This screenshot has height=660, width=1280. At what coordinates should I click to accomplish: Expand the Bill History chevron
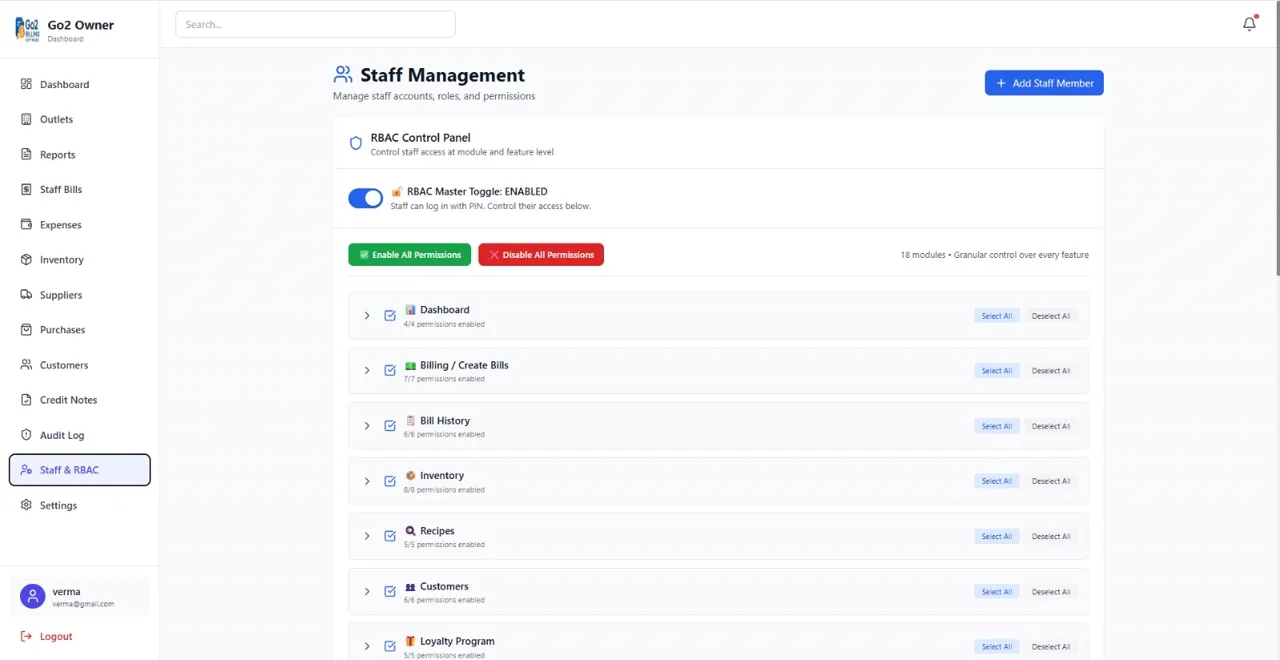point(367,426)
